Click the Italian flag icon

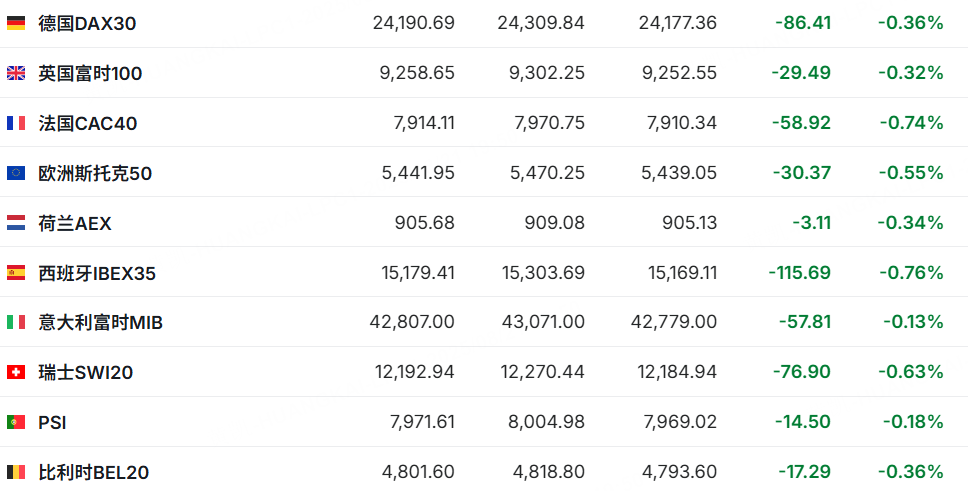click(x=16, y=322)
